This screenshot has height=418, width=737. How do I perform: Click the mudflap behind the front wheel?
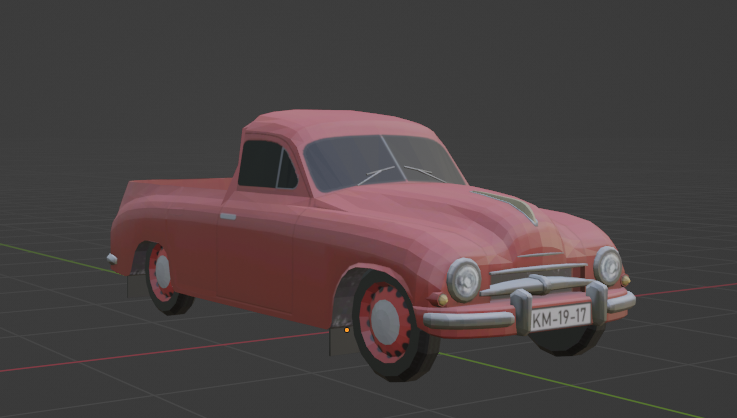pyautogui.click(x=341, y=341)
